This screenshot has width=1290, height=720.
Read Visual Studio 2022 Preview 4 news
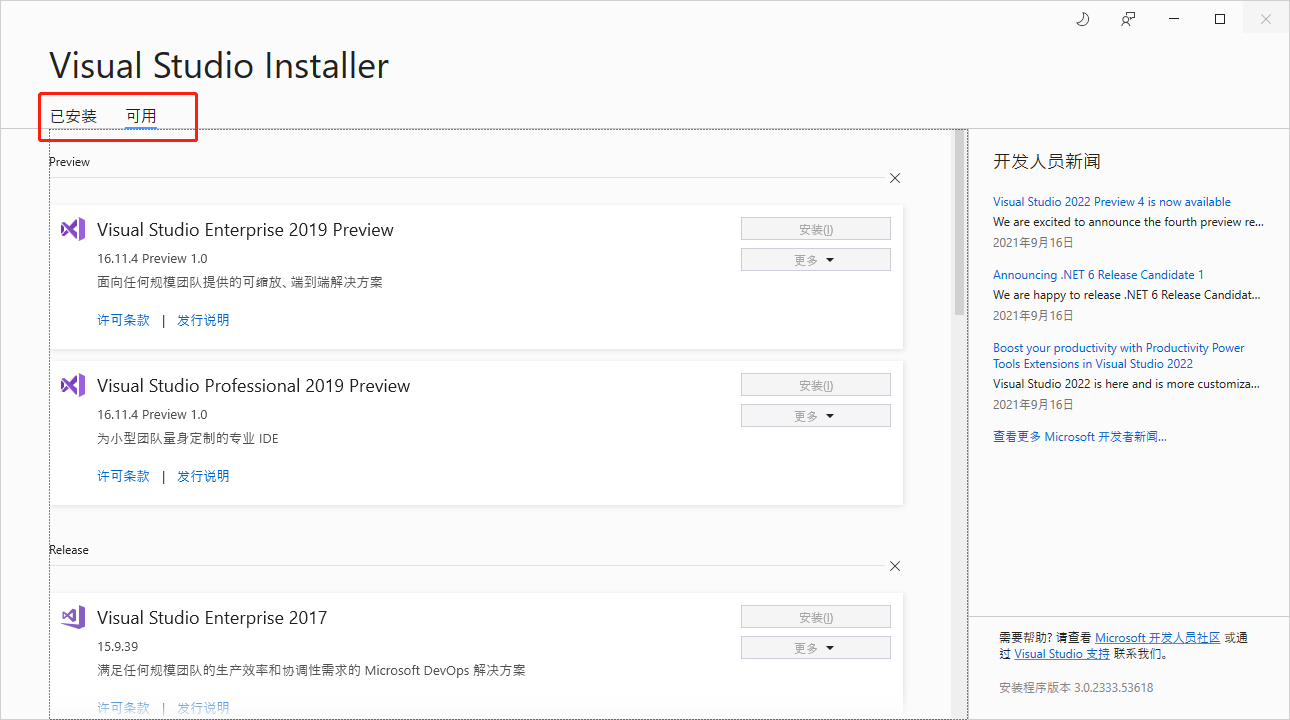pos(1112,202)
